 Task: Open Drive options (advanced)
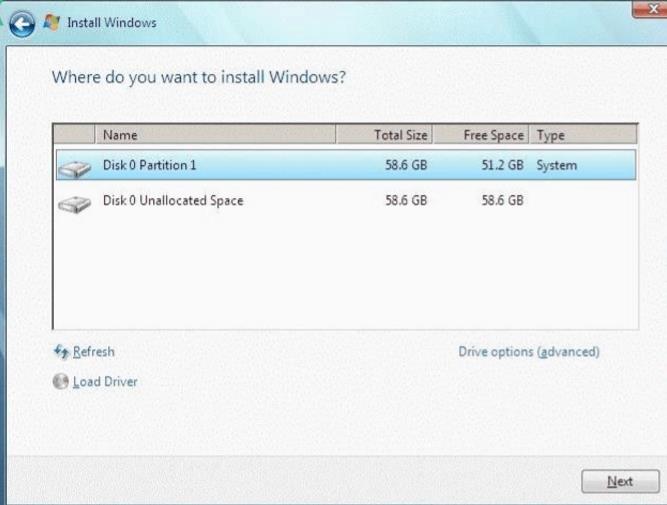pos(529,352)
